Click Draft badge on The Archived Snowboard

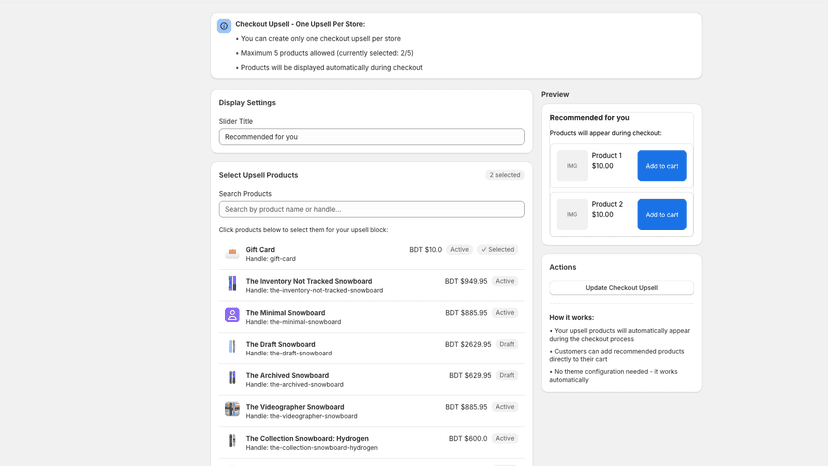(x=507, y=375)
